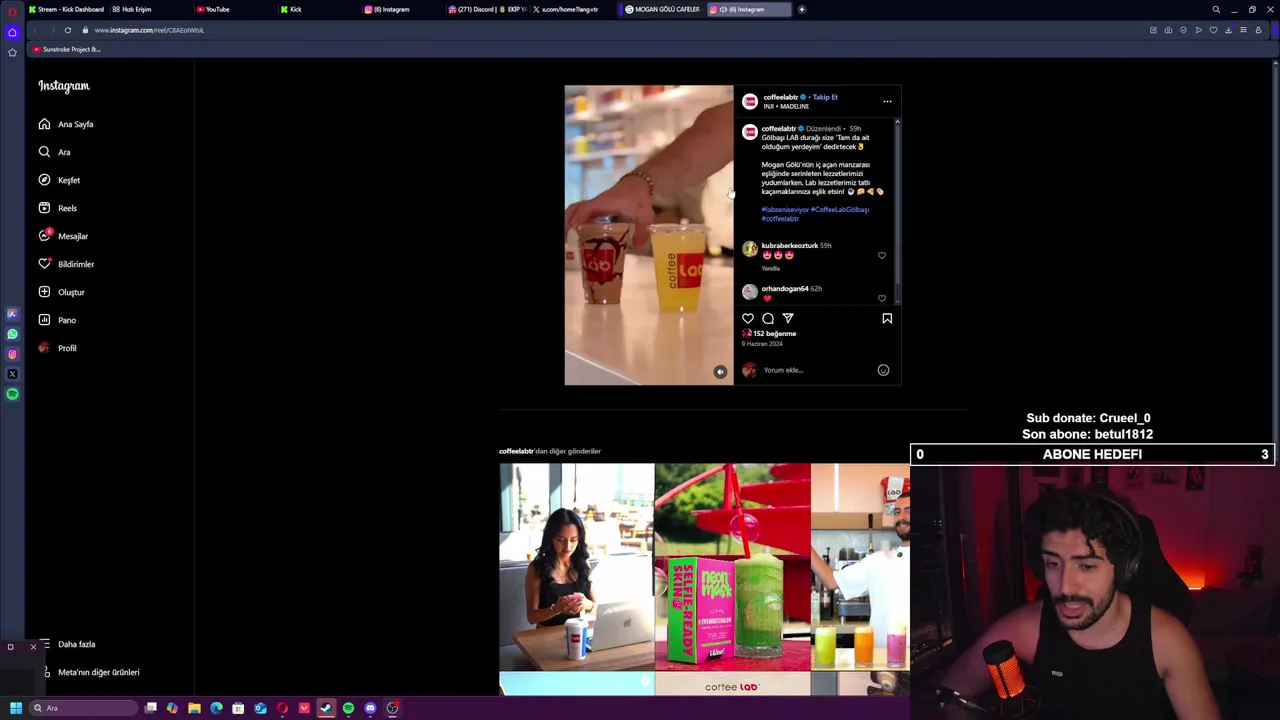Open Windows Start menu
The image size is (1280, 720).
coord(15,708)
